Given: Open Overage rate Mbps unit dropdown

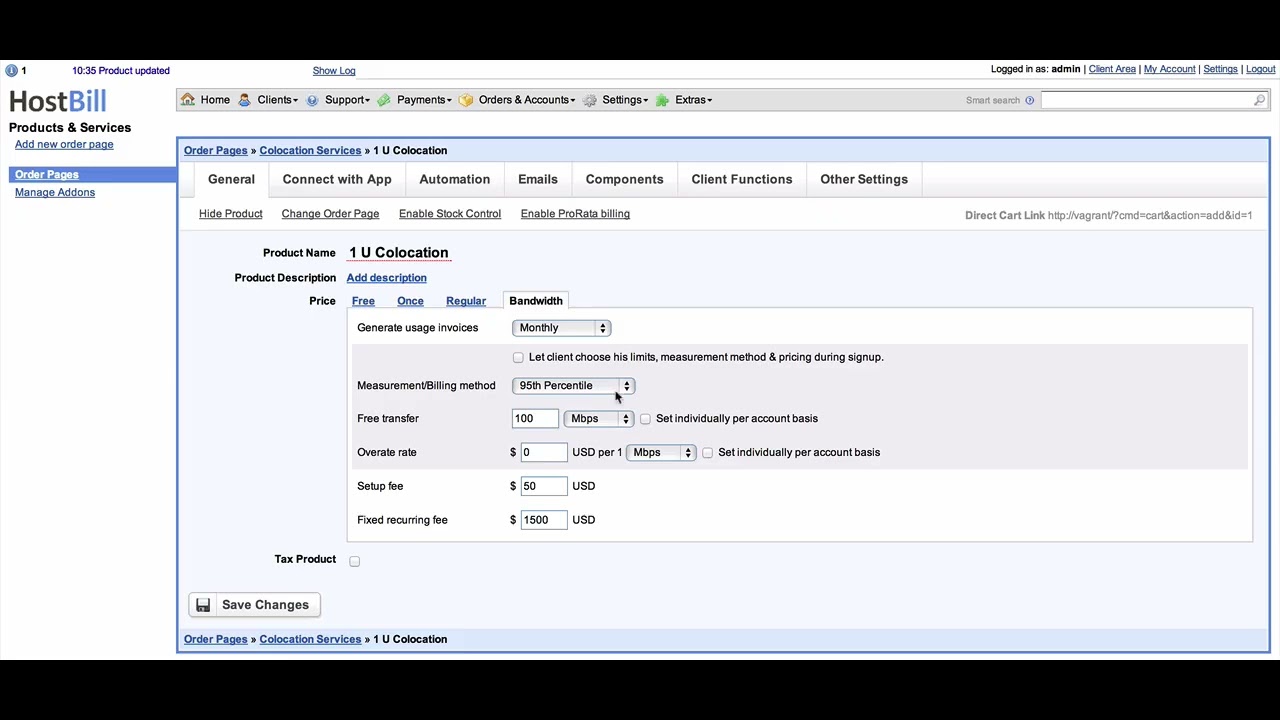Looking at the screenshot, I should tap(660, 453).
